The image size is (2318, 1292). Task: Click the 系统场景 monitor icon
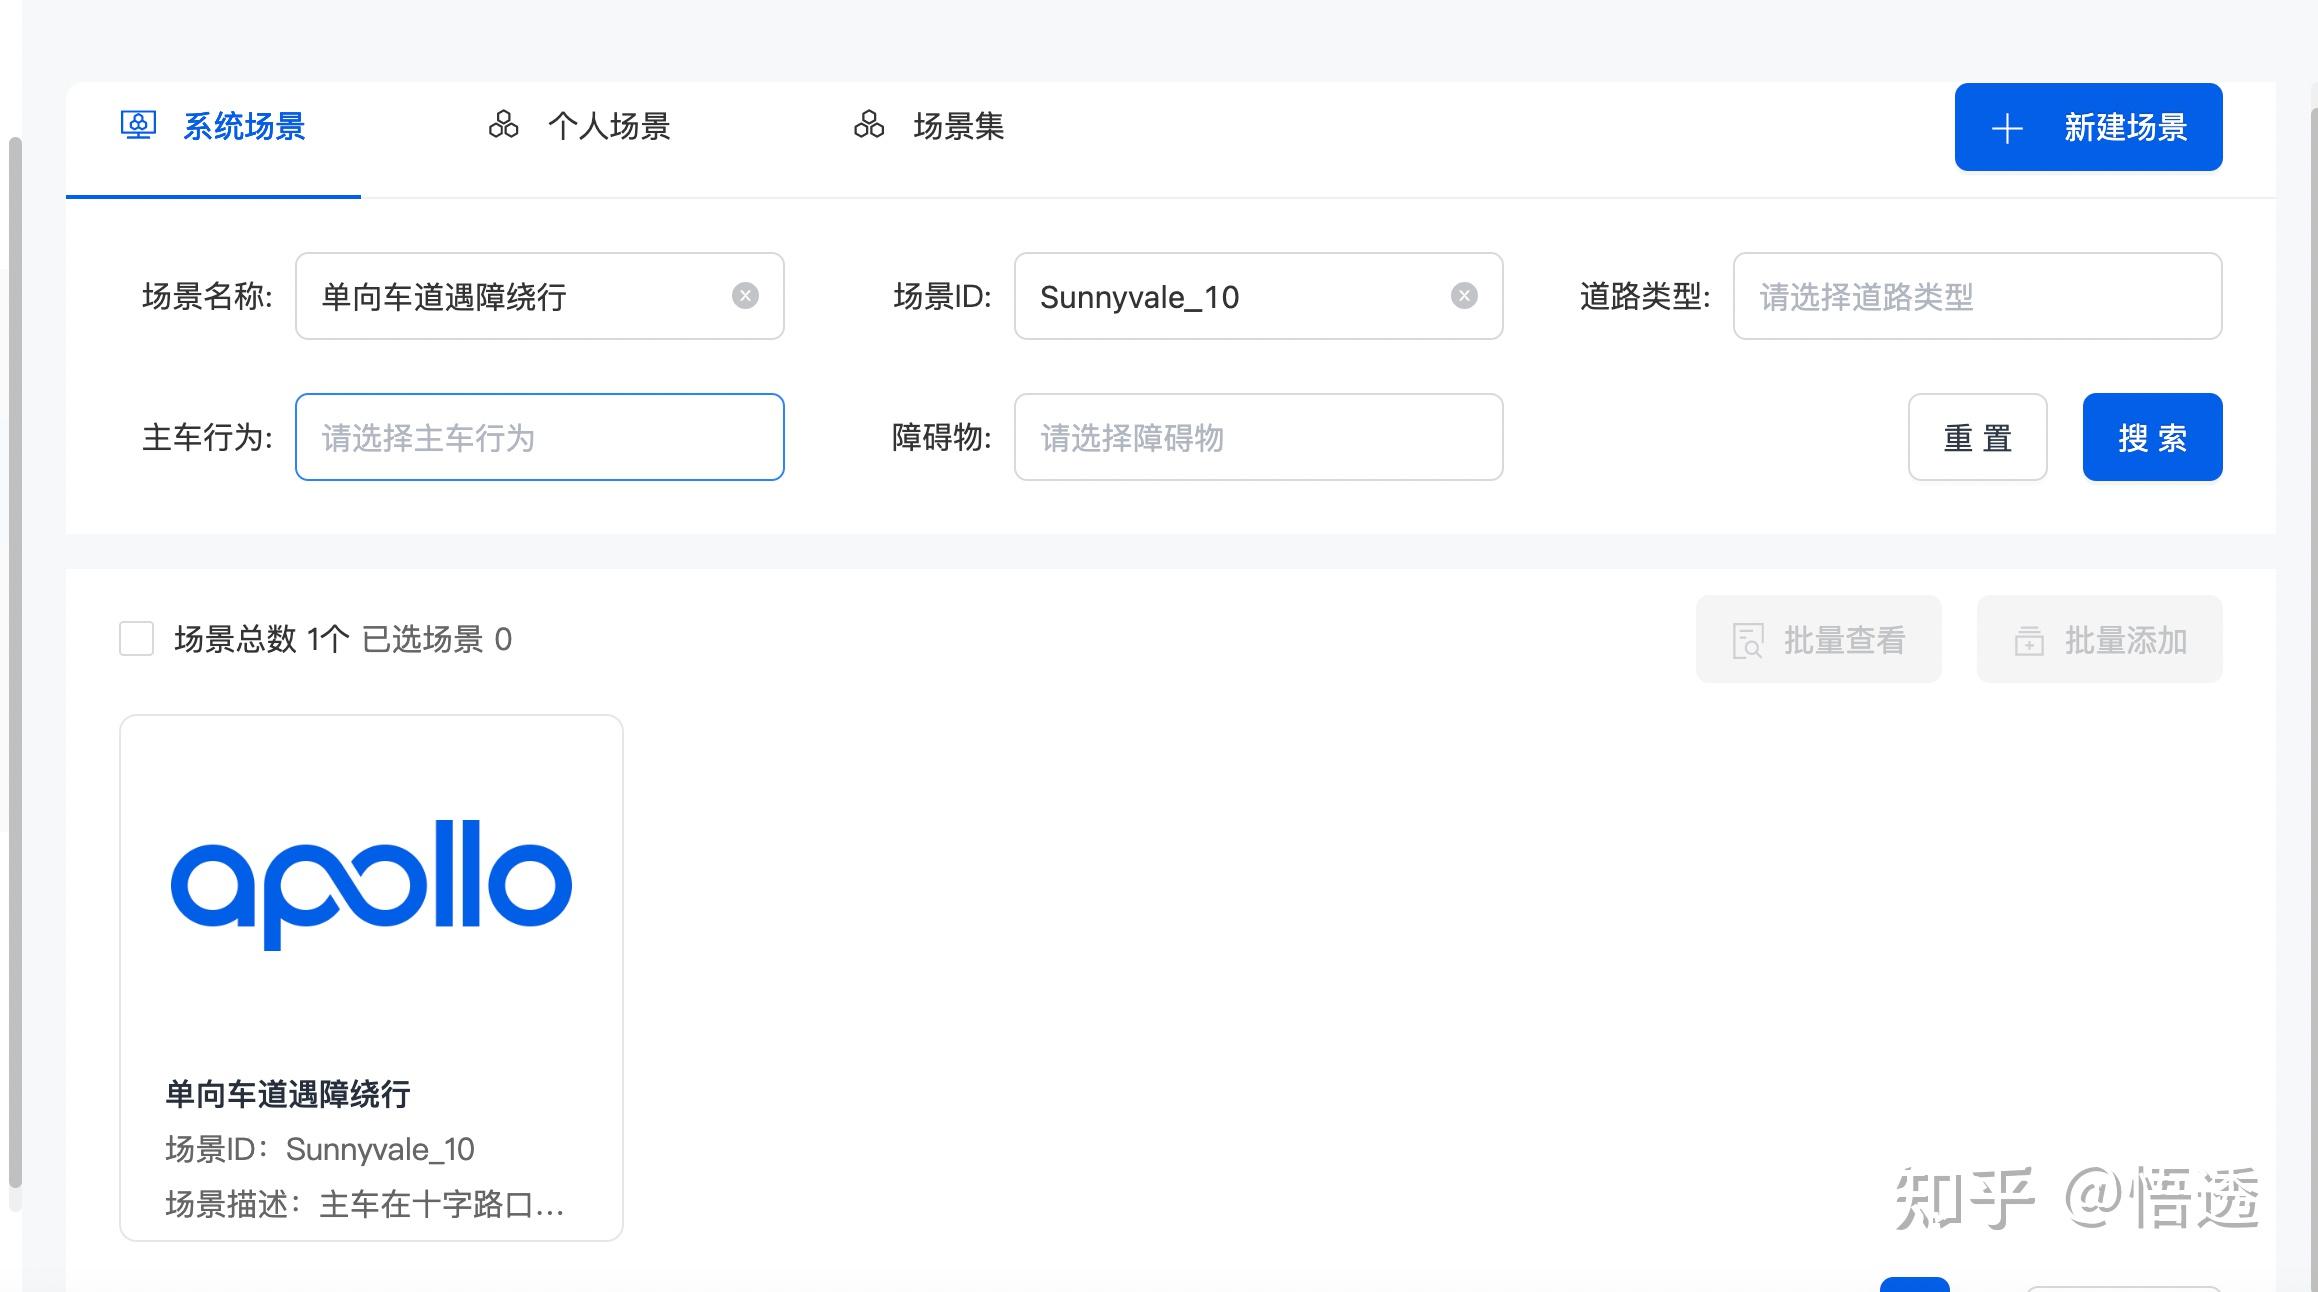tap(138, 126)
